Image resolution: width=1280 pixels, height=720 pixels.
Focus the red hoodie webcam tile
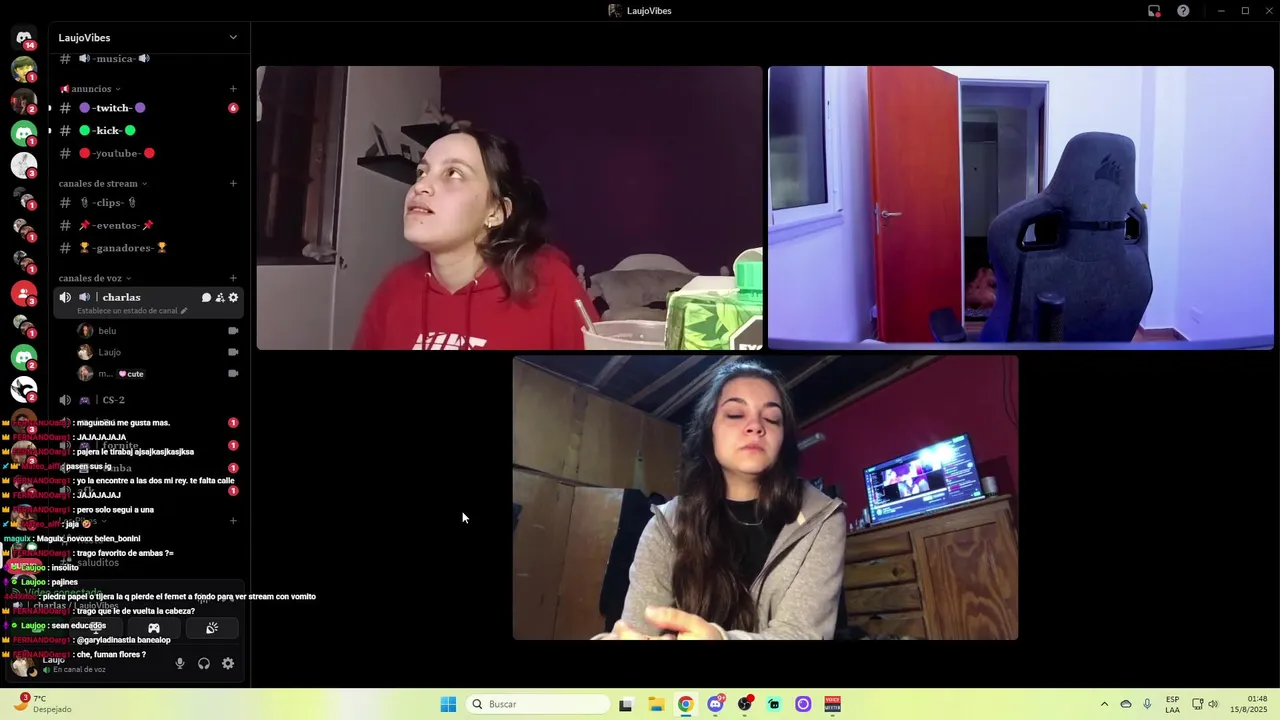coord(509,208)
